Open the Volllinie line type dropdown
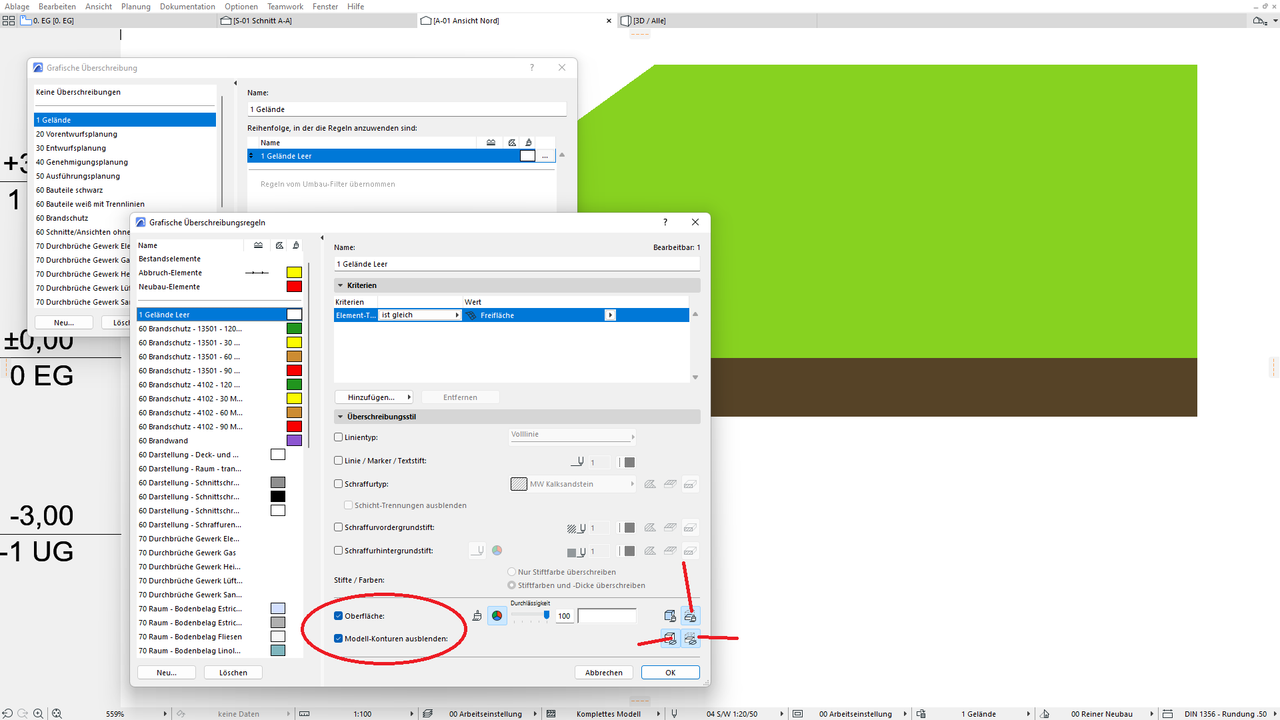1280x720 pixels. click(572, 435)
